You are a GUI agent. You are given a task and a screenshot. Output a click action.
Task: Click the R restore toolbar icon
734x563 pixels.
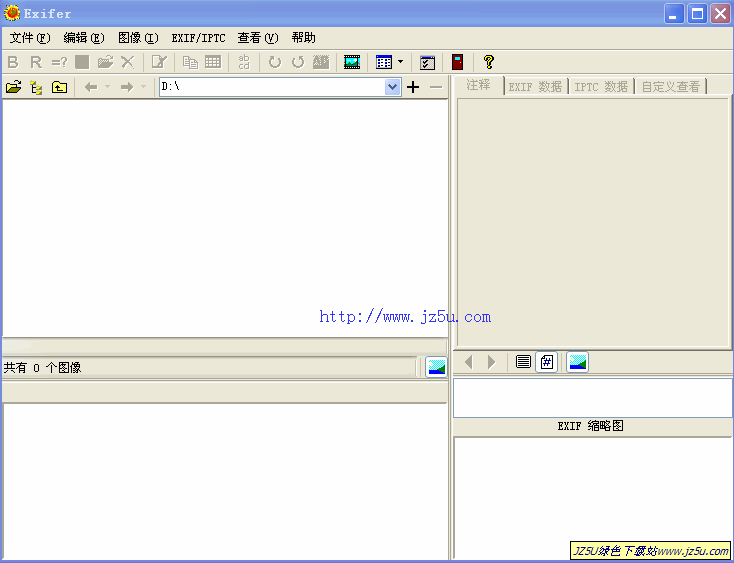pyautogui.click(x=36, y=62)
